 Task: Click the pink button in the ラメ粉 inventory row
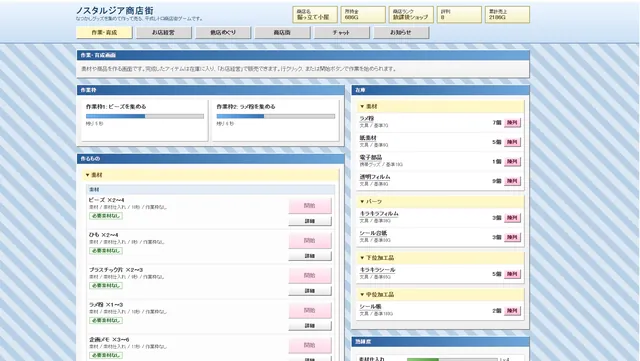[512, 123]
